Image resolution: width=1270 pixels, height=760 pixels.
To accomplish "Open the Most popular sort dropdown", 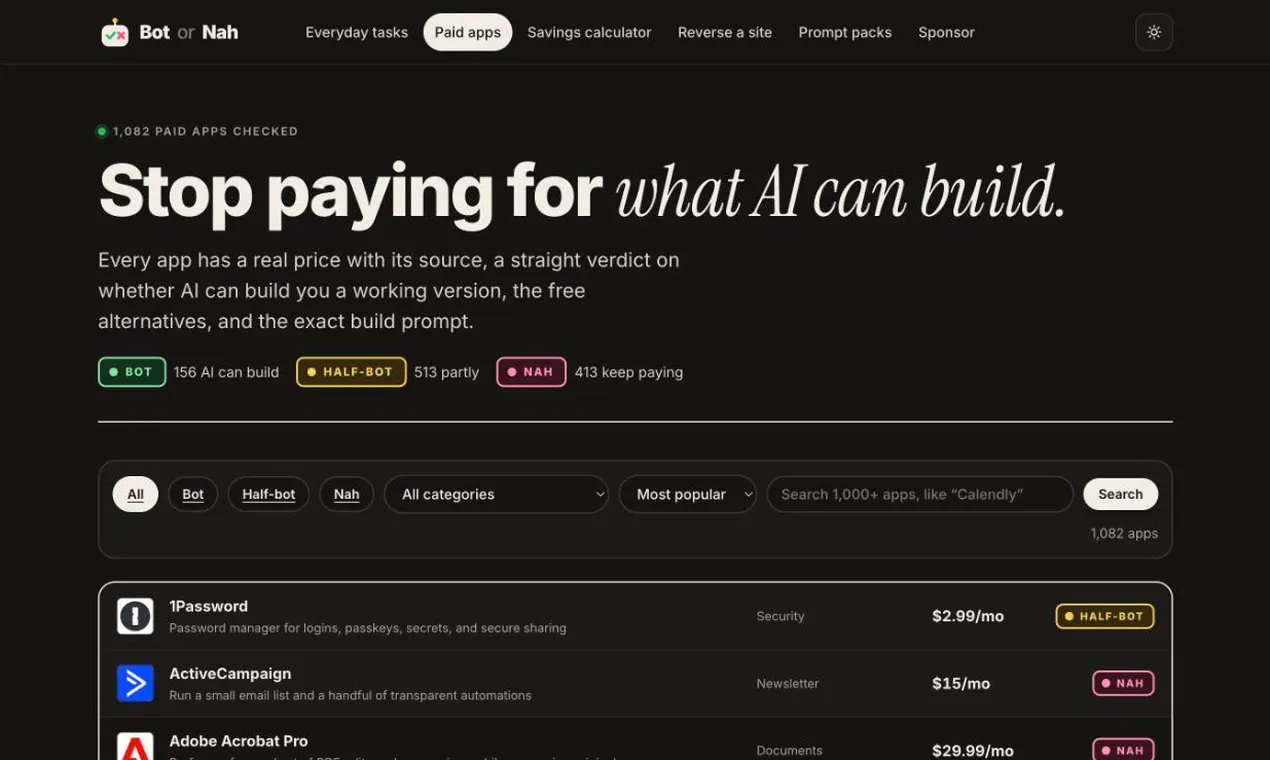I will click(688, 494).
